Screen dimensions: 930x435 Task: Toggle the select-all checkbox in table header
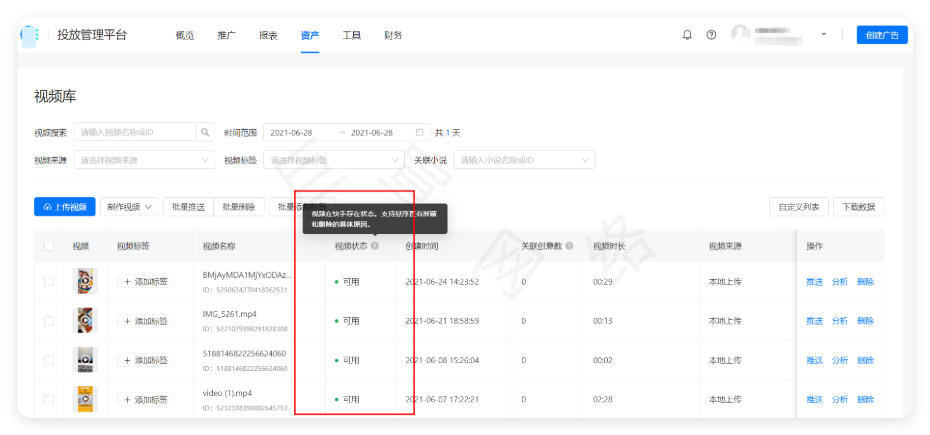point(49,246)
